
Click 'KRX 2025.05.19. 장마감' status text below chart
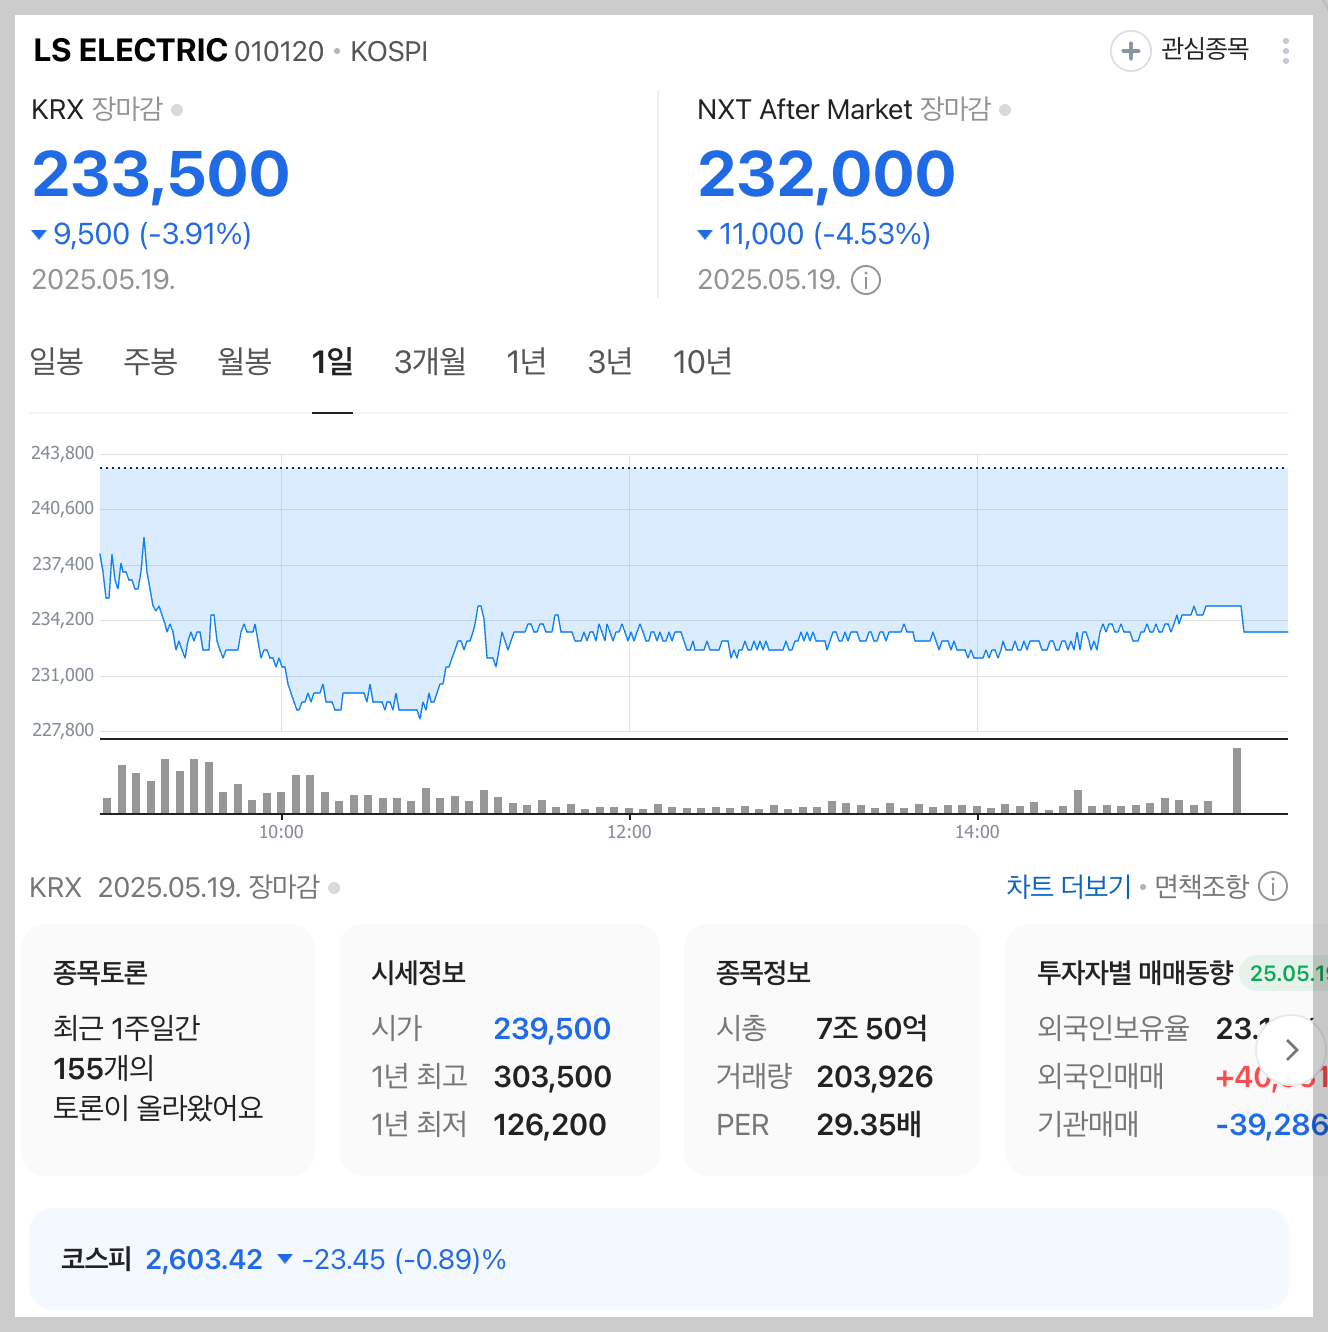coord(175,887)
